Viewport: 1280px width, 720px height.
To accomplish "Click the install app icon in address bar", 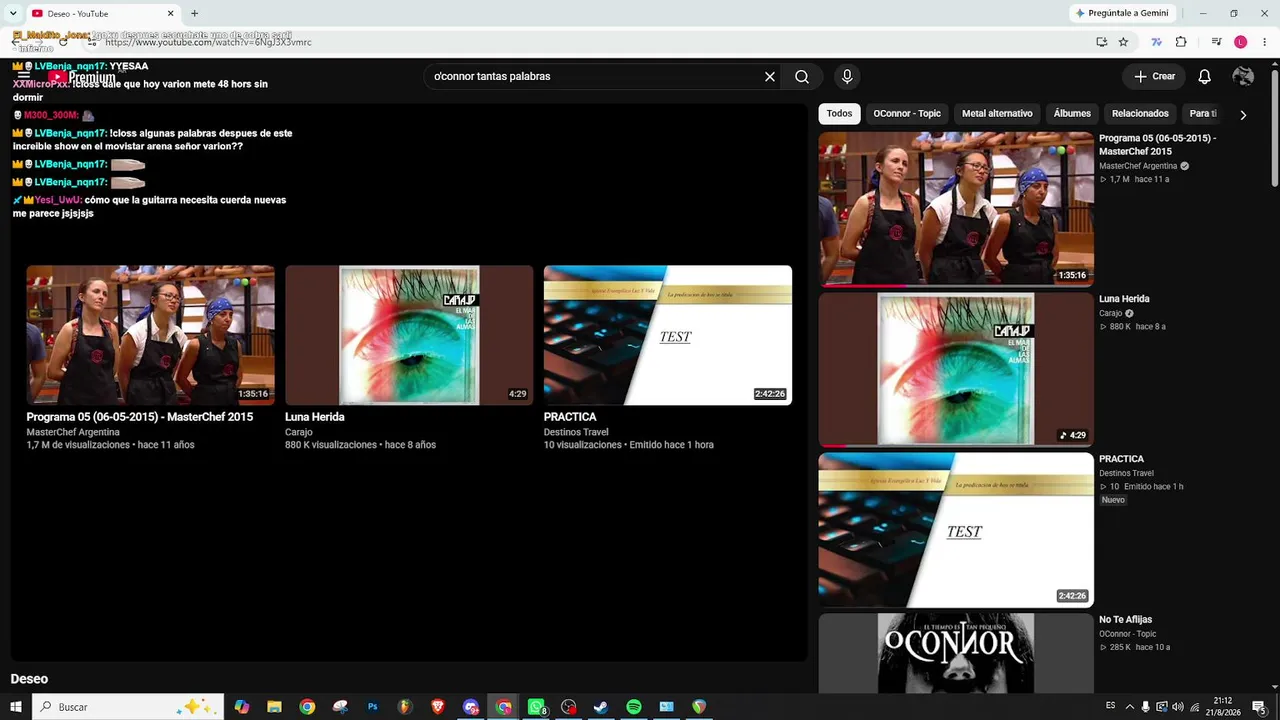I will [x=1101, y=42].
